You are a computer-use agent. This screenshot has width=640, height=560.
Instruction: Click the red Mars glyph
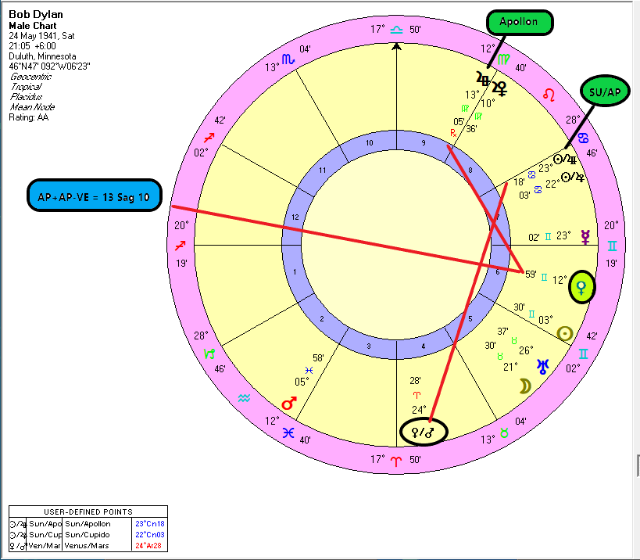[289, 403]
